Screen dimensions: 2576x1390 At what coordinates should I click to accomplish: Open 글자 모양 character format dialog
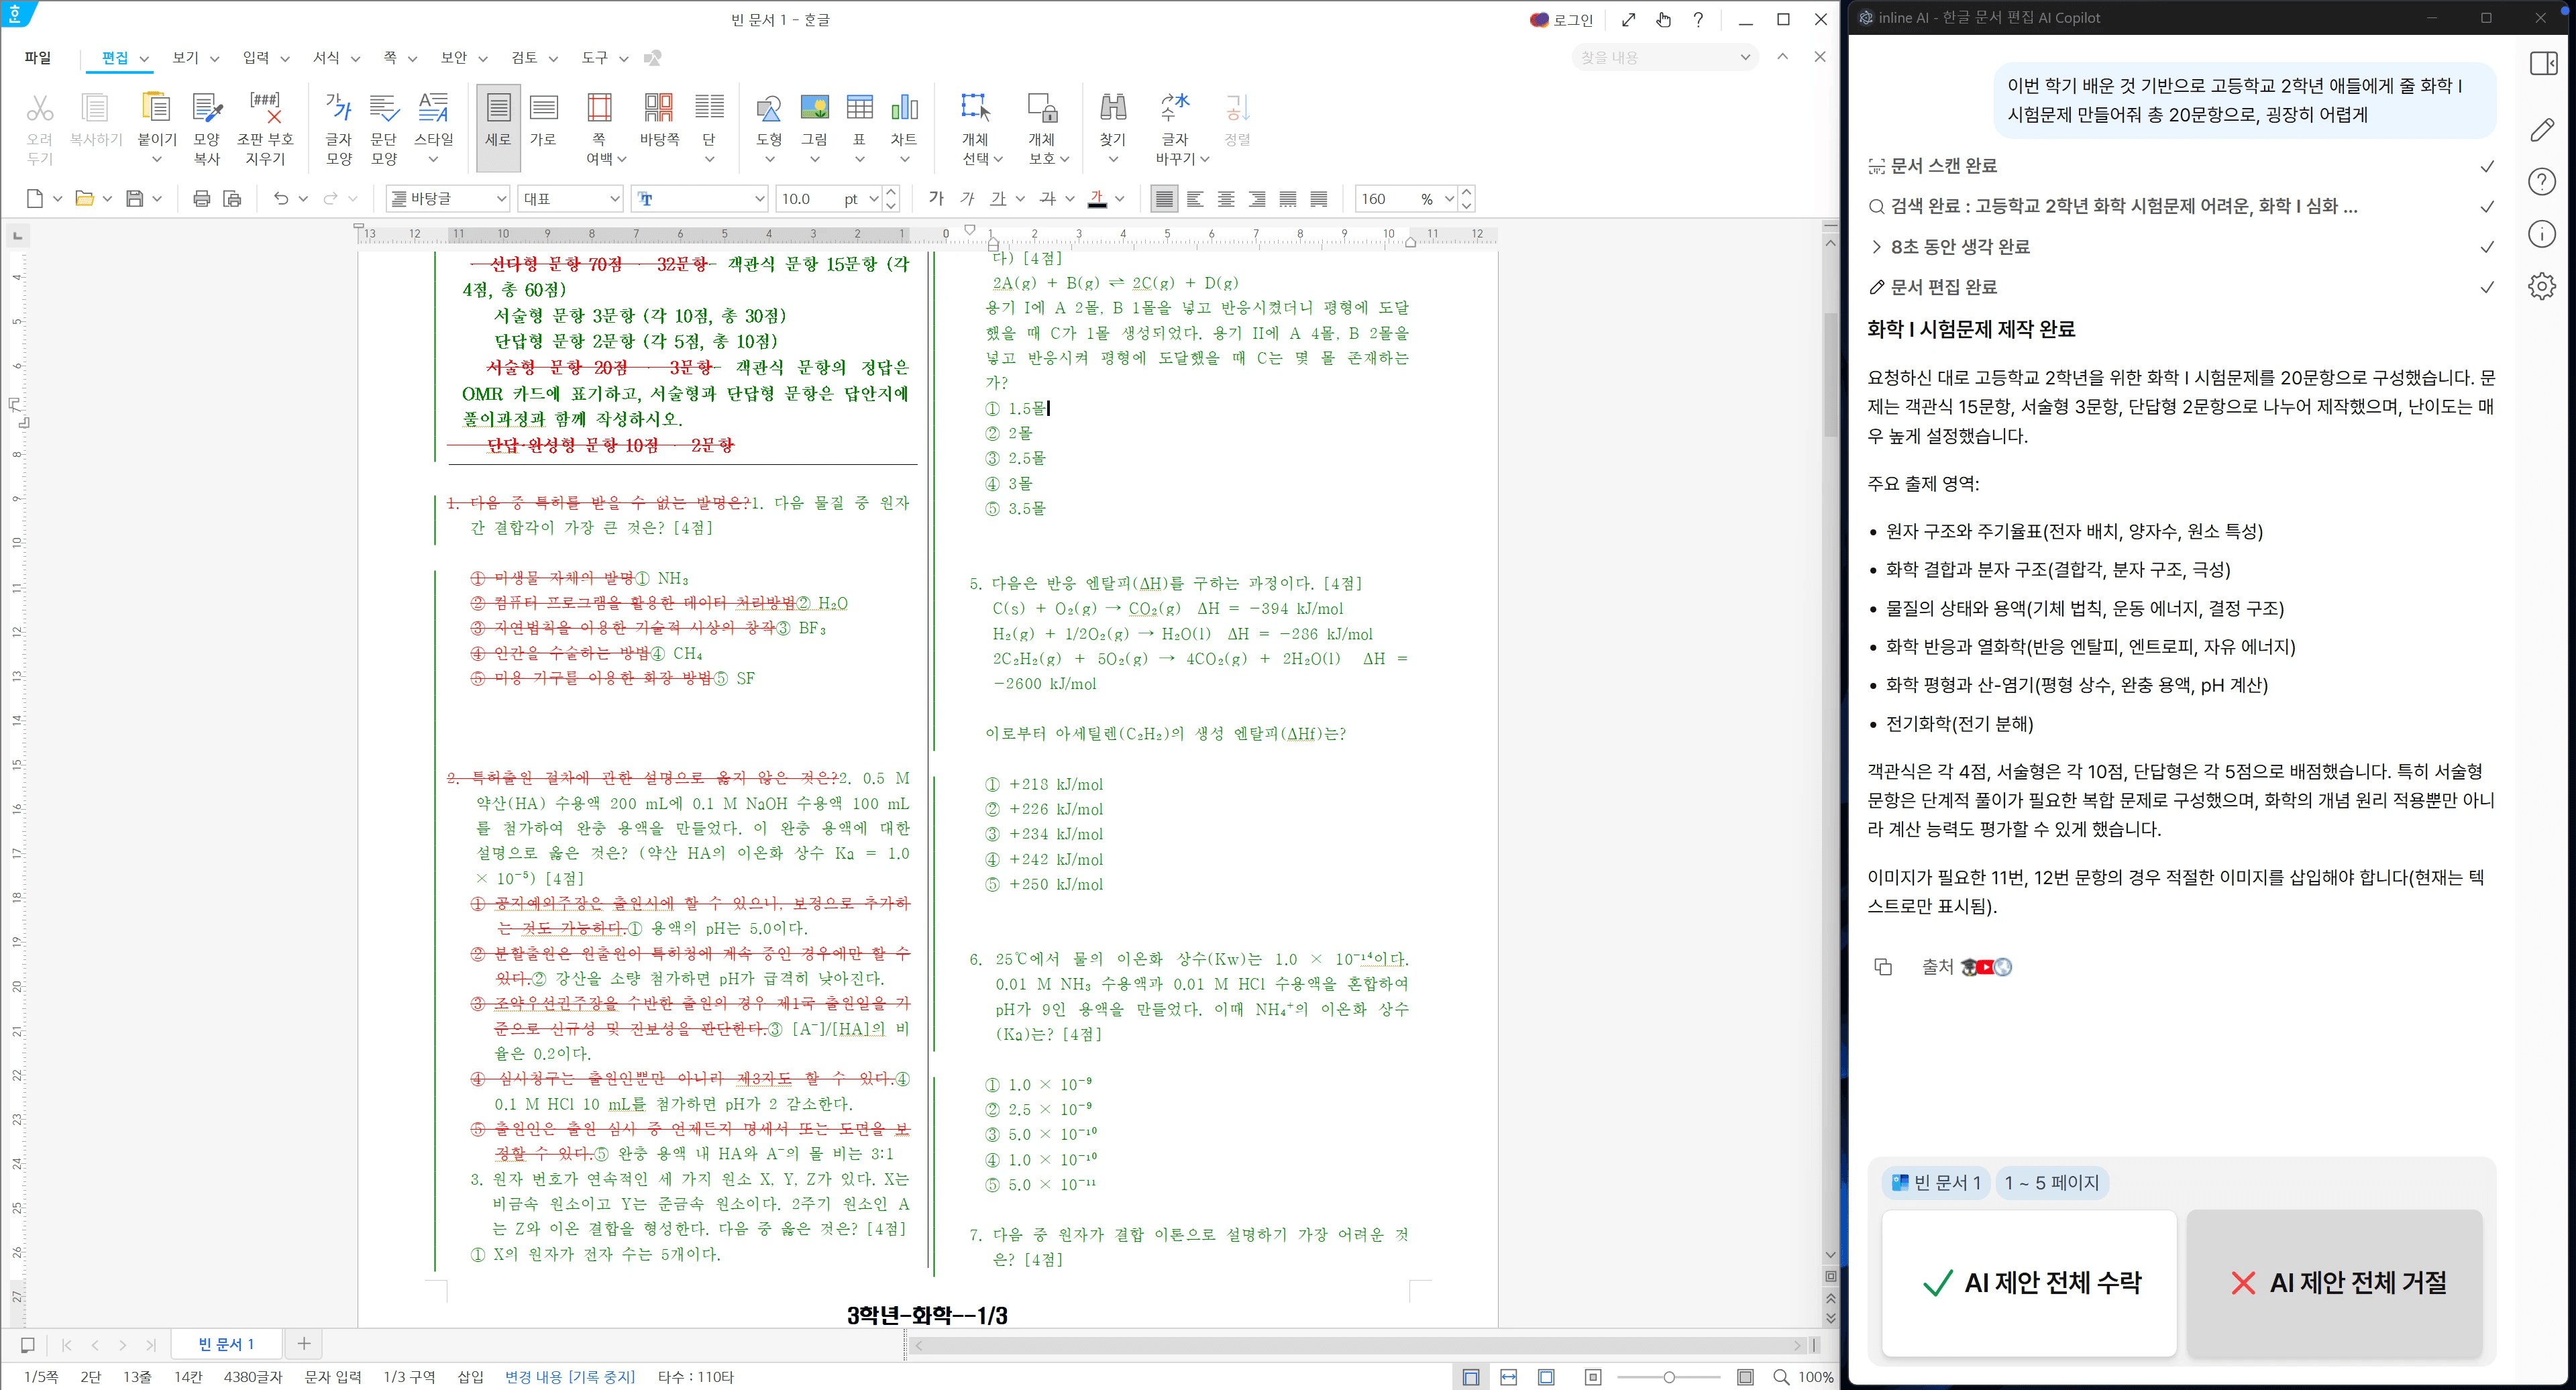click(x=339, y=127)
